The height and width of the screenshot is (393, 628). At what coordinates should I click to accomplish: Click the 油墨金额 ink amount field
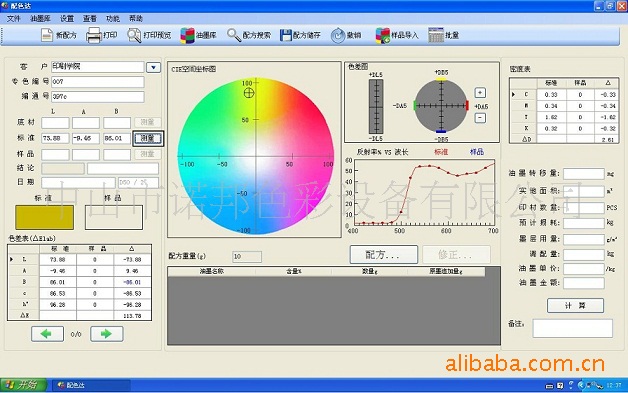[584, 283]
